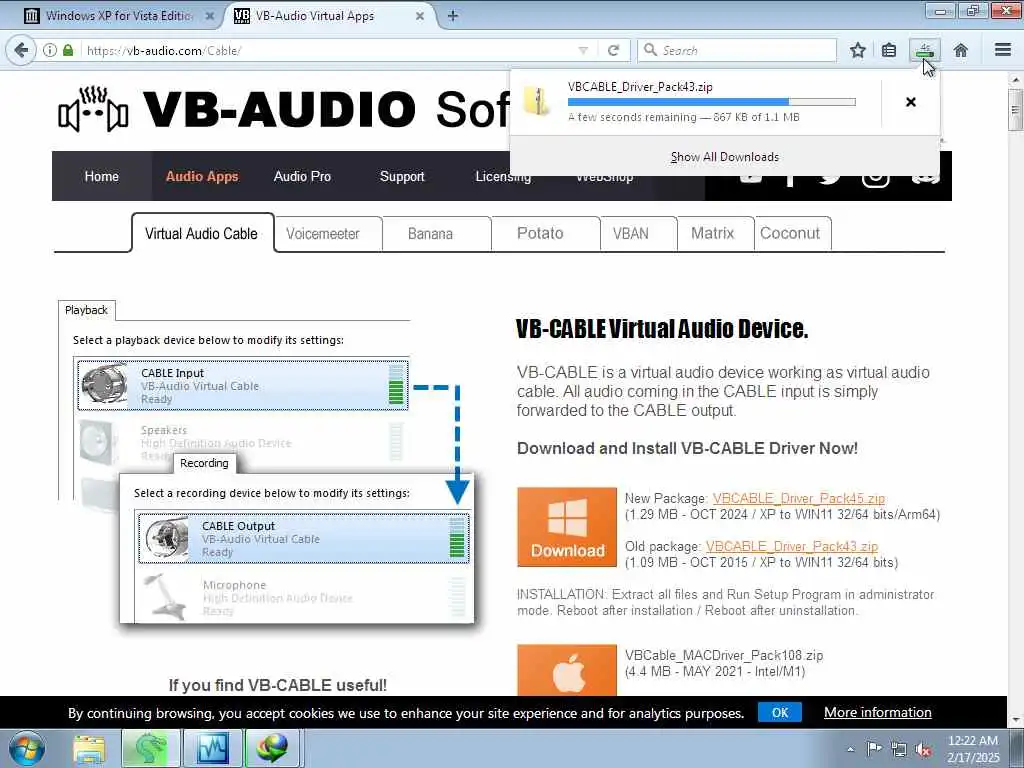Select the Matrix tab

712,233
